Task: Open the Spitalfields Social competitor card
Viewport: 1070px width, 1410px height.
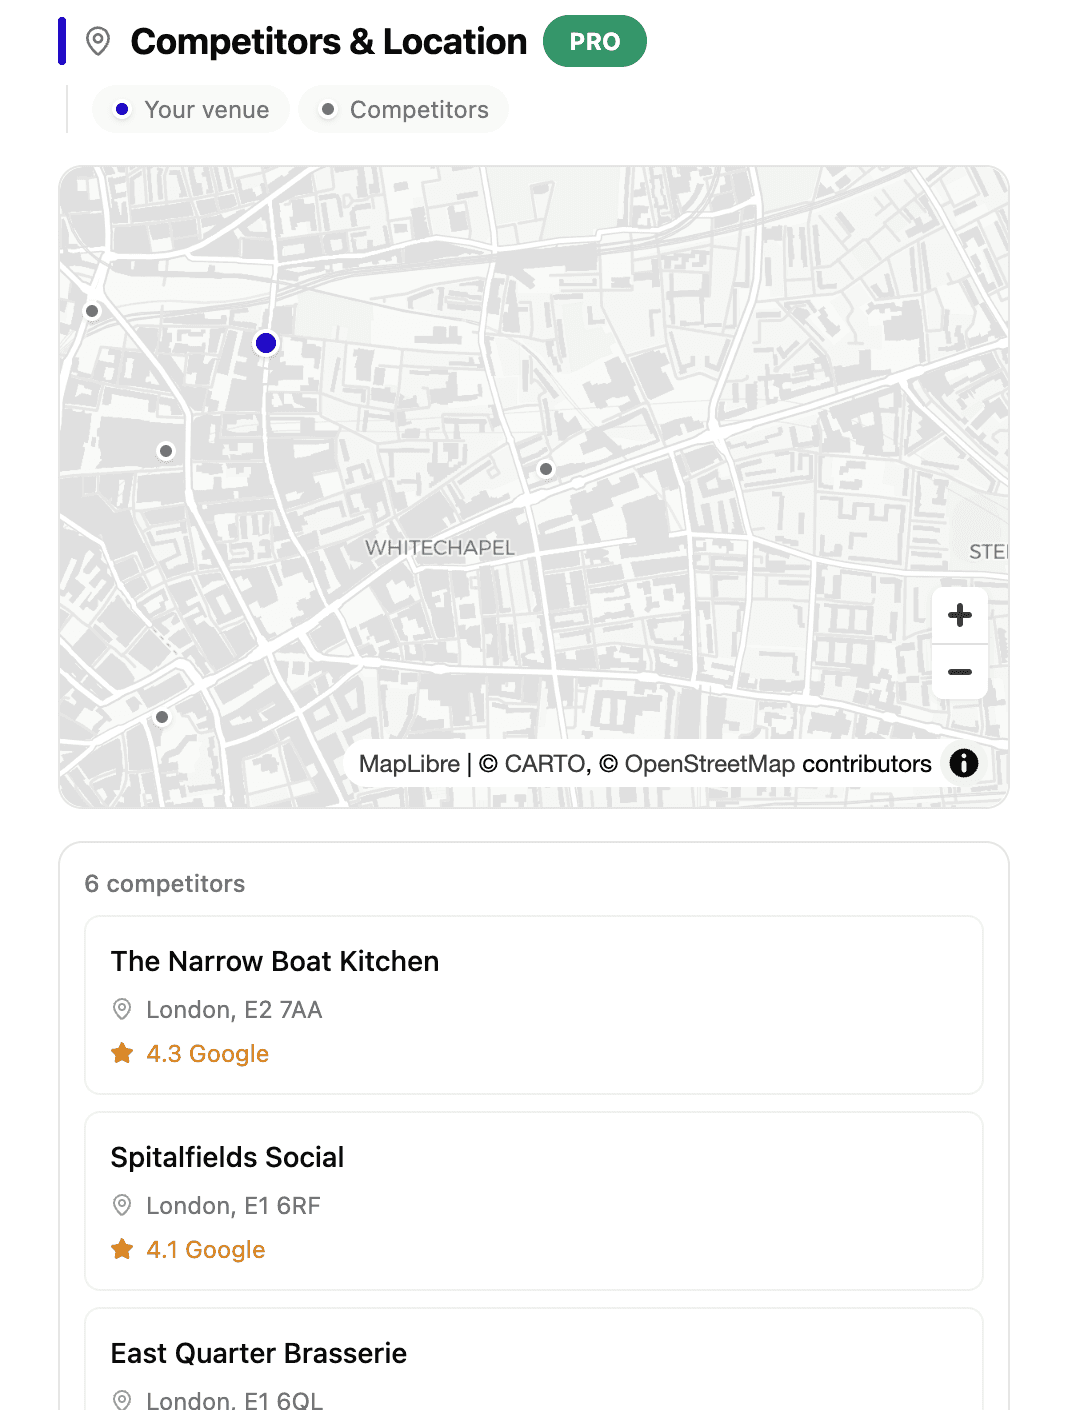Action: (534, 1201)
